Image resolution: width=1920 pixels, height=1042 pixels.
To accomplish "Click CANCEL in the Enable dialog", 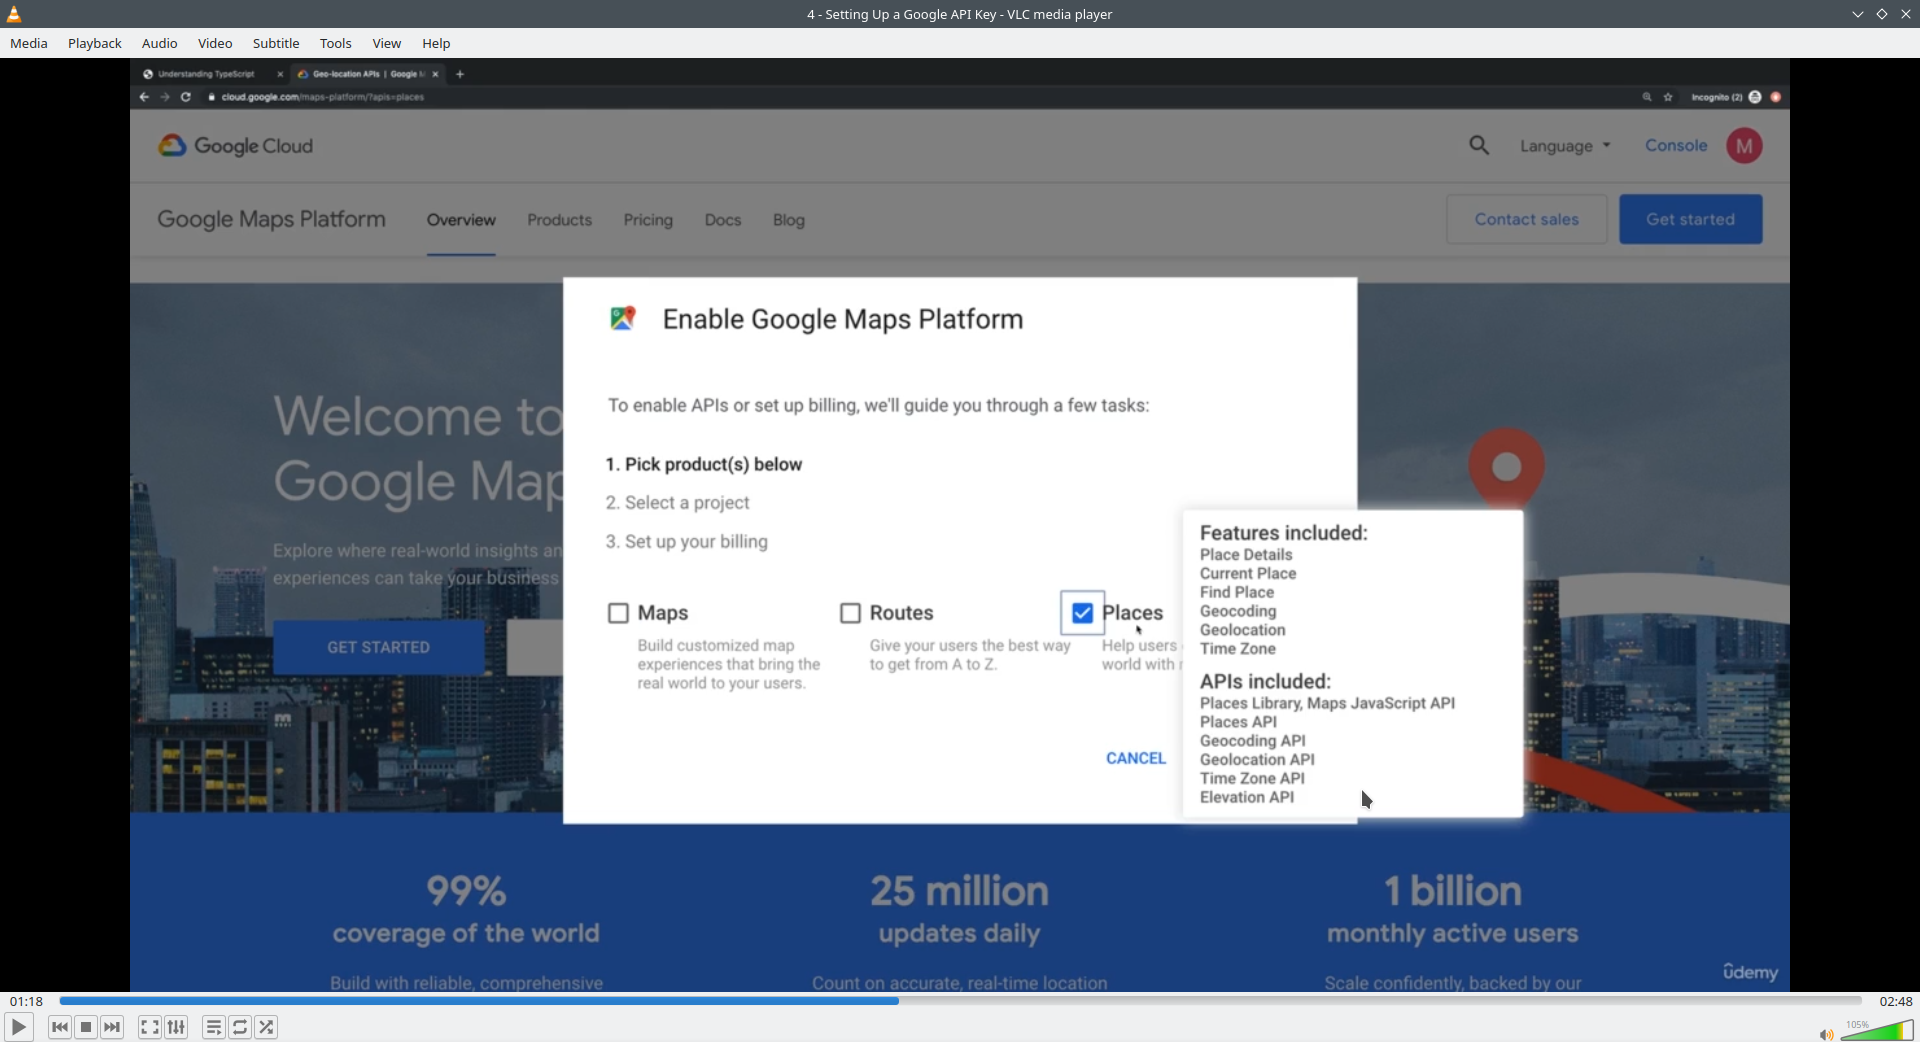I will click(1136, 758).
